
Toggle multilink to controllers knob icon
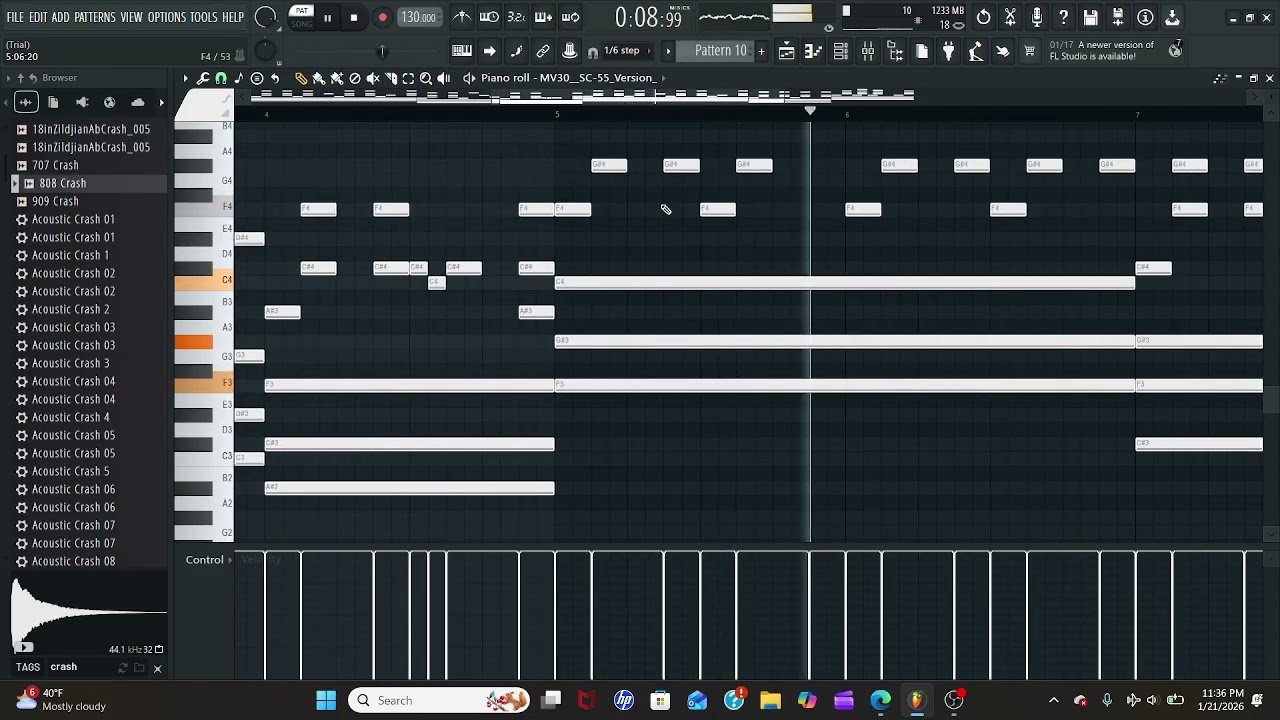[569, 51]
